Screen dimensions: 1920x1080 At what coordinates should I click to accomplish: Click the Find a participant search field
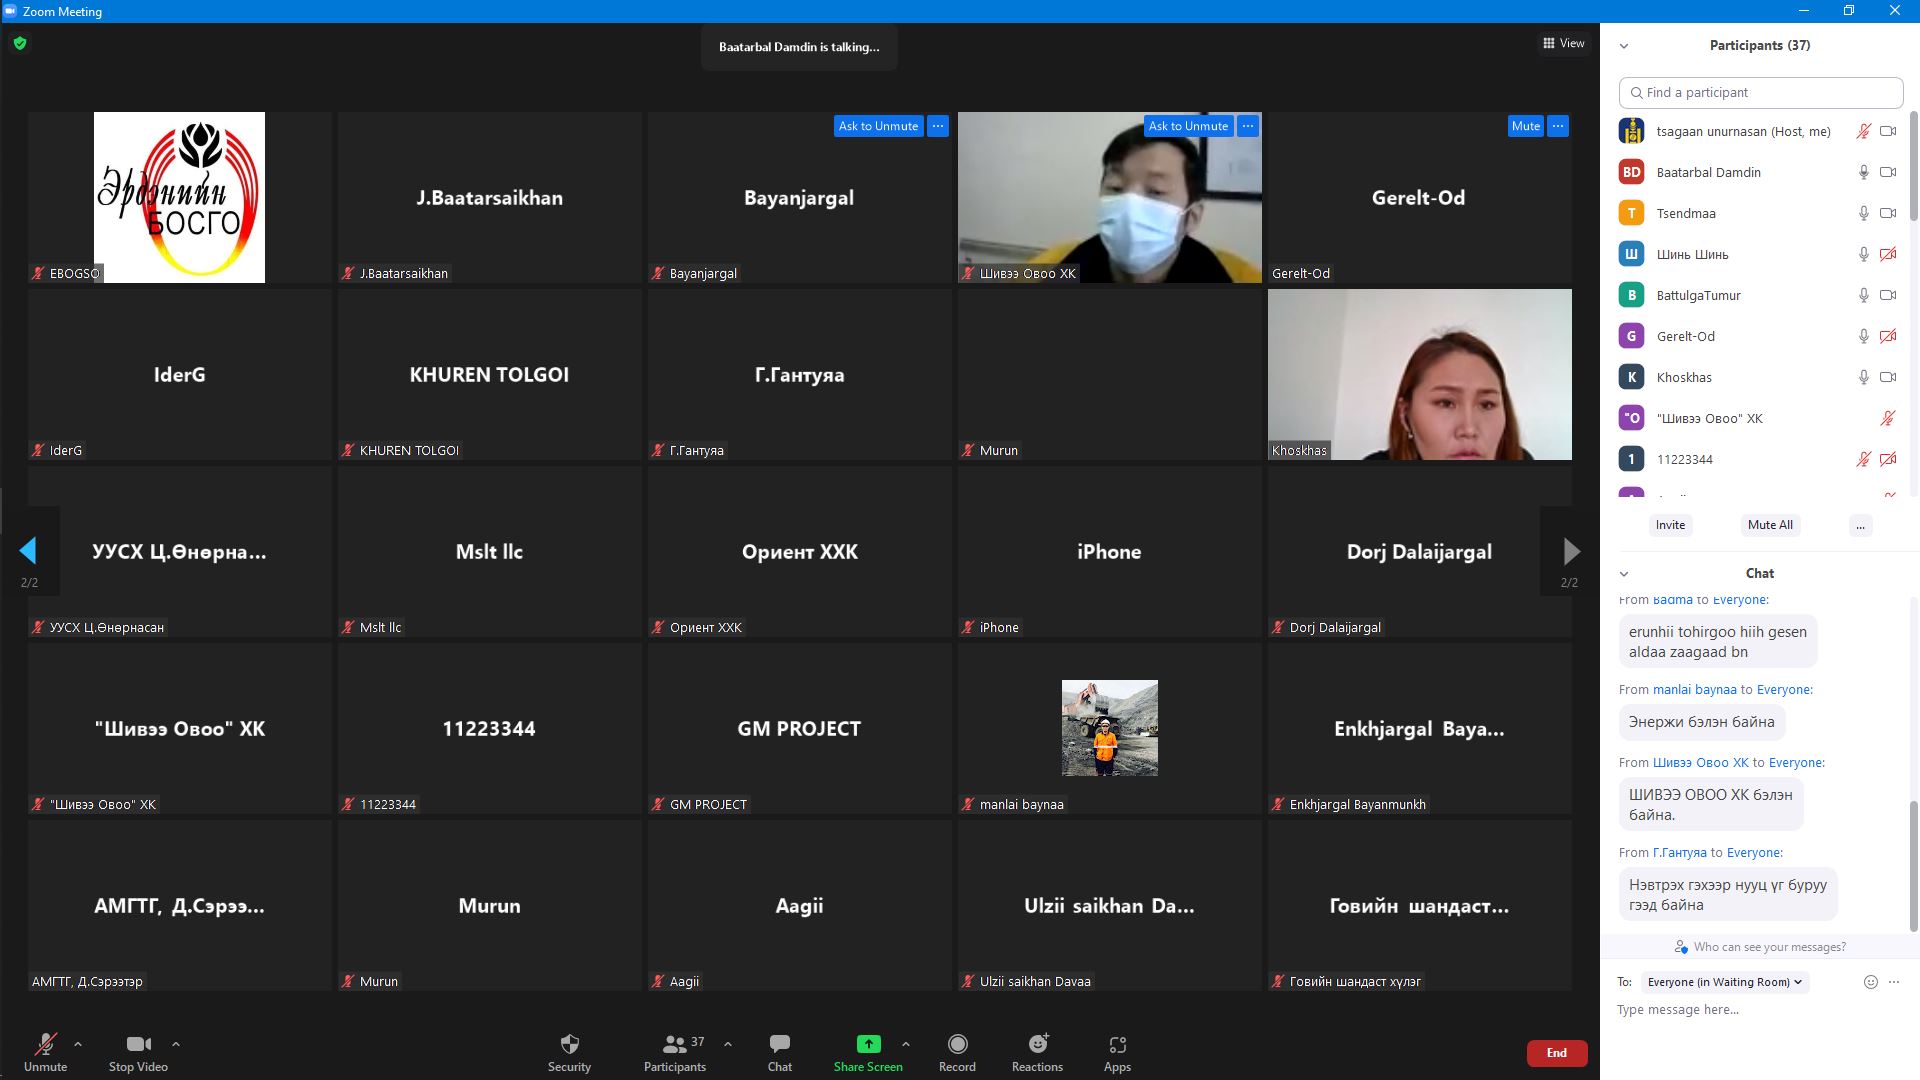click(1760, 92)
